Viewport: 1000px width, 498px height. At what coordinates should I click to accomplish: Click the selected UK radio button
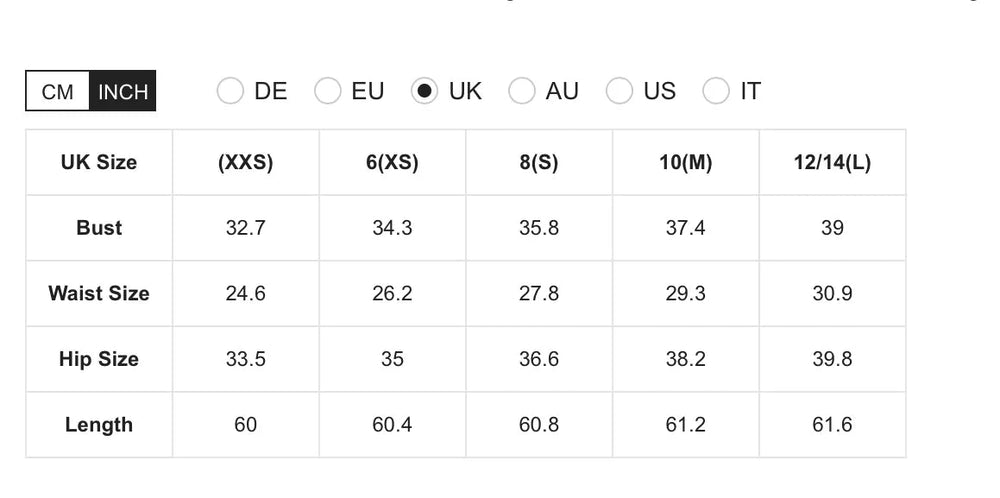pyautogui.click(x=425, y=91)
